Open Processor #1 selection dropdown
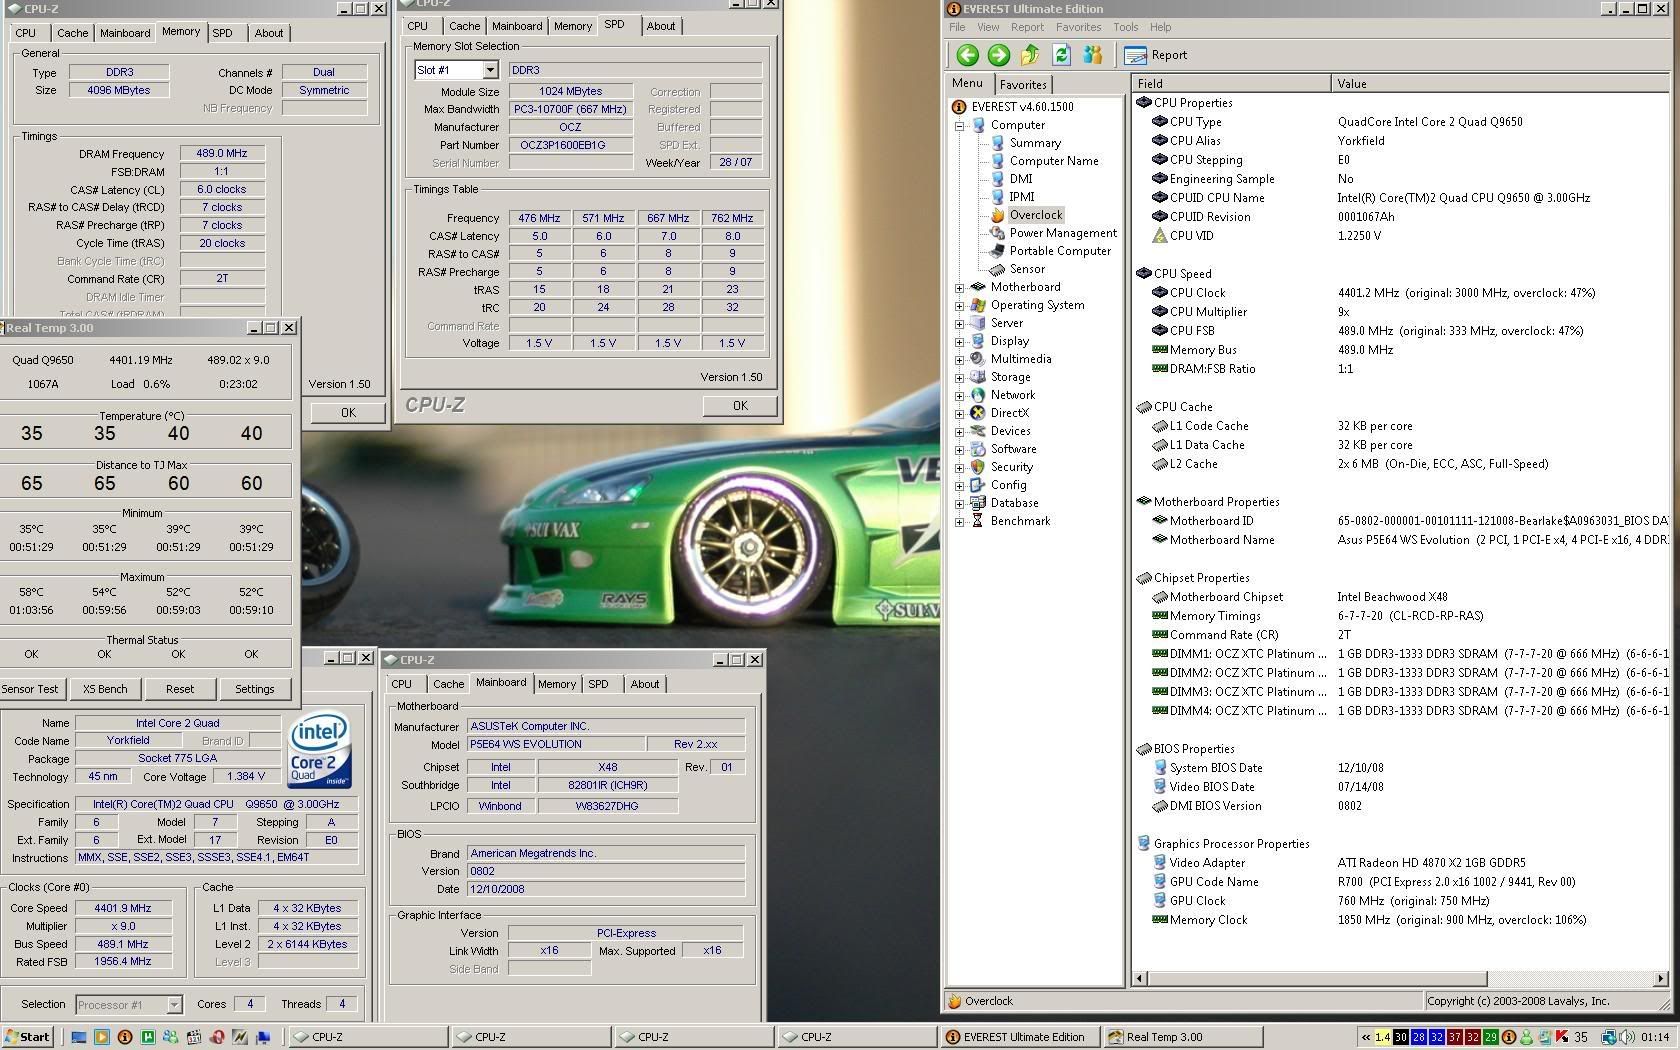 point(174,1004)
